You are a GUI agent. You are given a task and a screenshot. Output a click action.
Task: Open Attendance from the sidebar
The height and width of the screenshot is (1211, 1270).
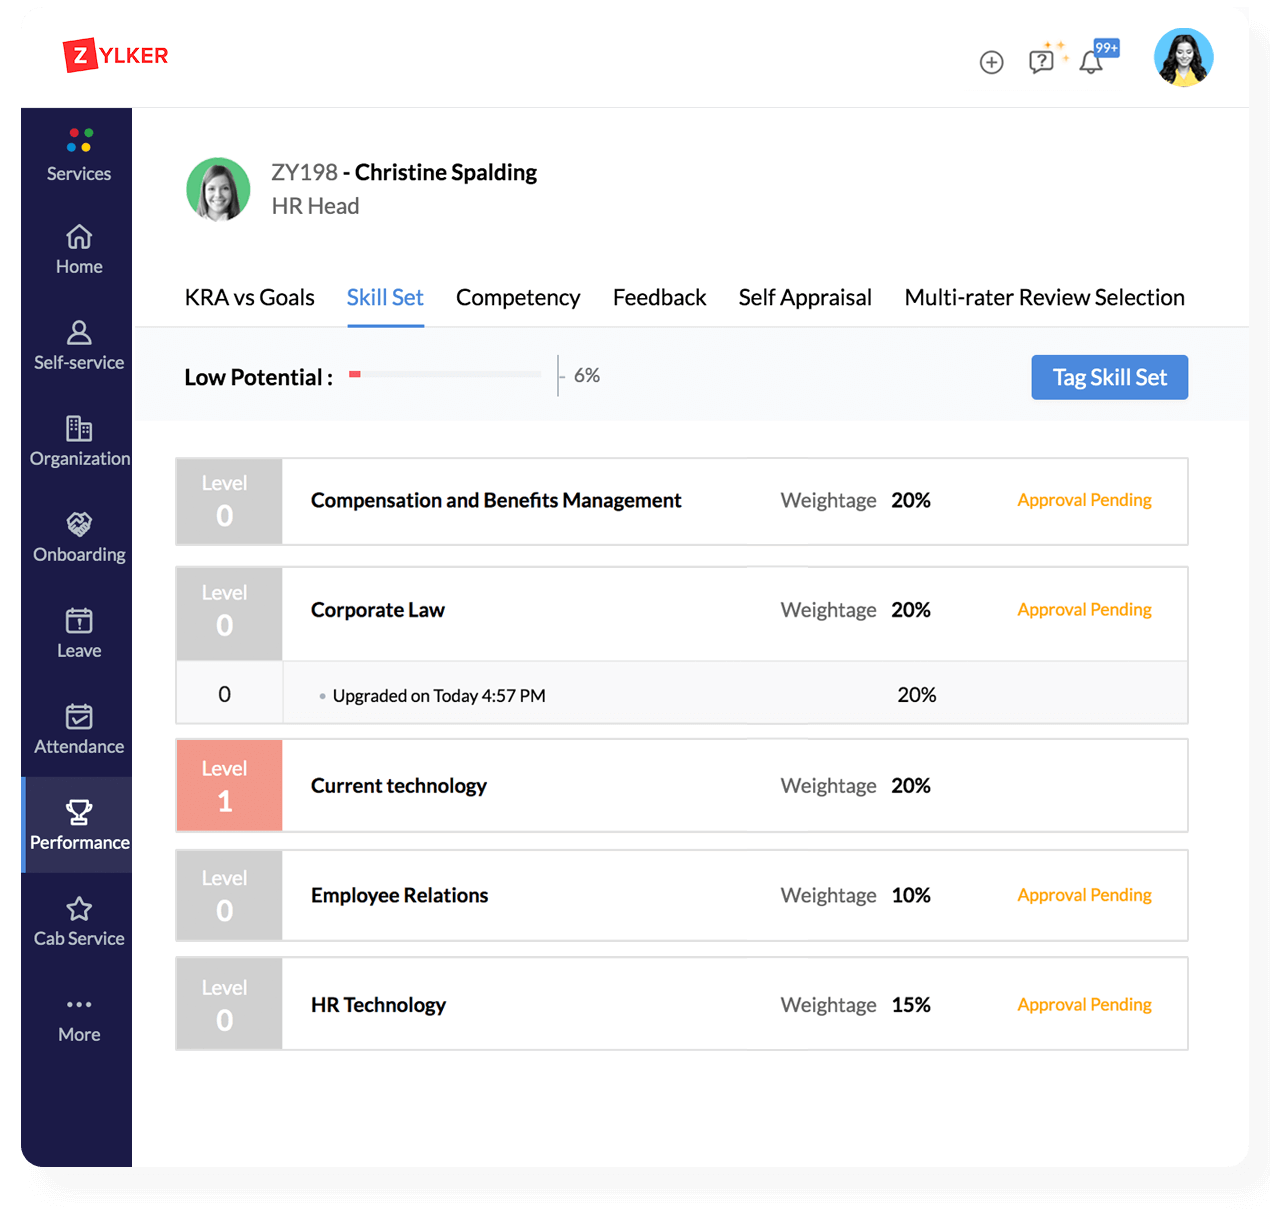pos(79,729)
